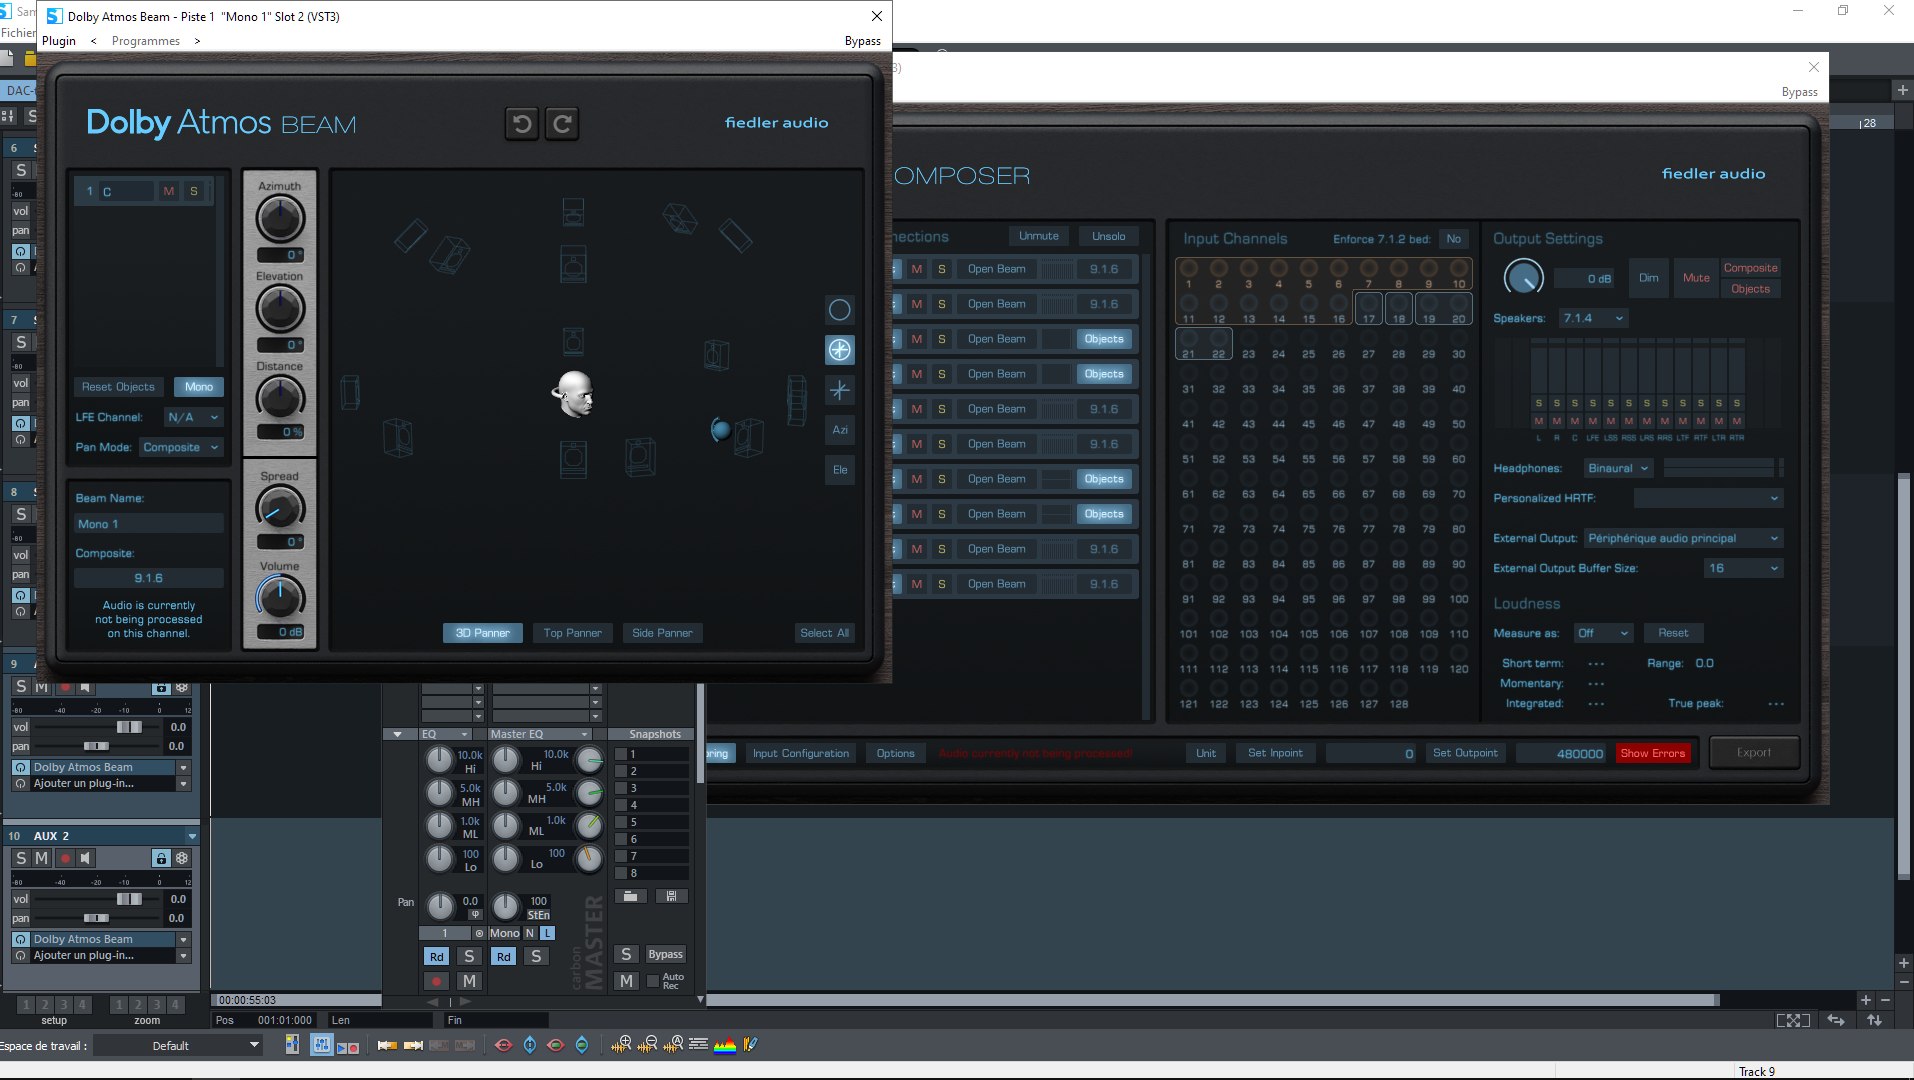Select the crosshair-circle panner view icon
The width and height of the screenshot is (1914, 1080).
click(839, 350)
